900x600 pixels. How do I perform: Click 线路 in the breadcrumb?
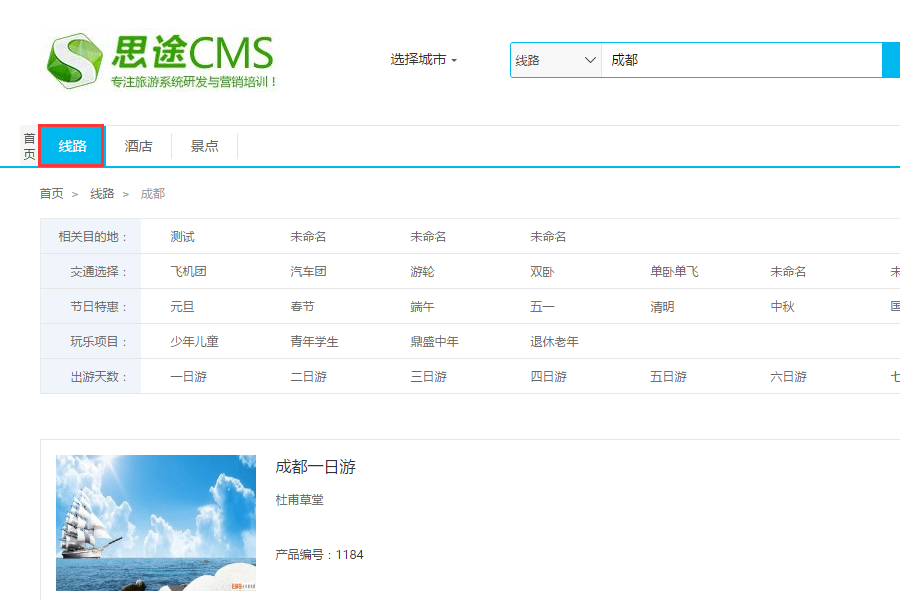point(102,194)
